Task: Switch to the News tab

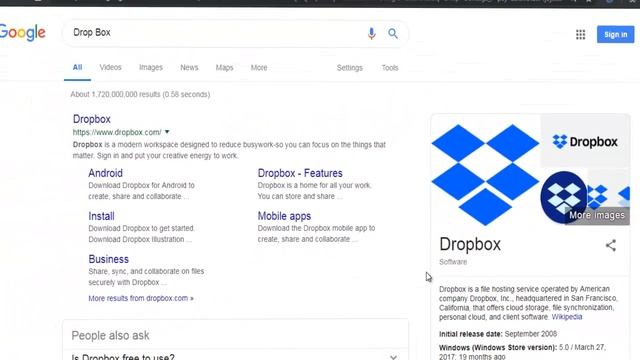Action: click(189, 68)
